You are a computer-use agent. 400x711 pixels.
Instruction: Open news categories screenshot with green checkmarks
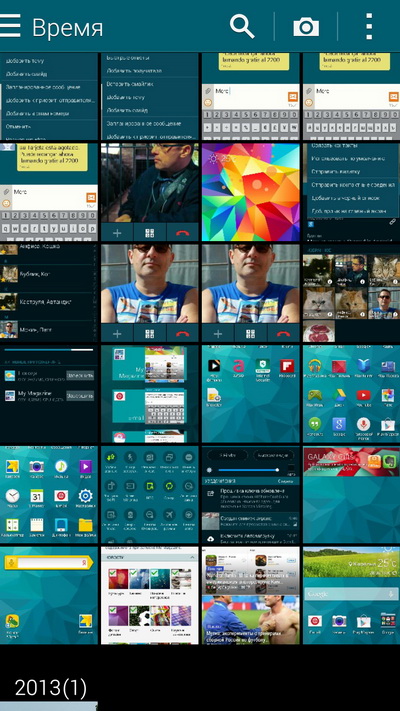[x=150, y=595]
